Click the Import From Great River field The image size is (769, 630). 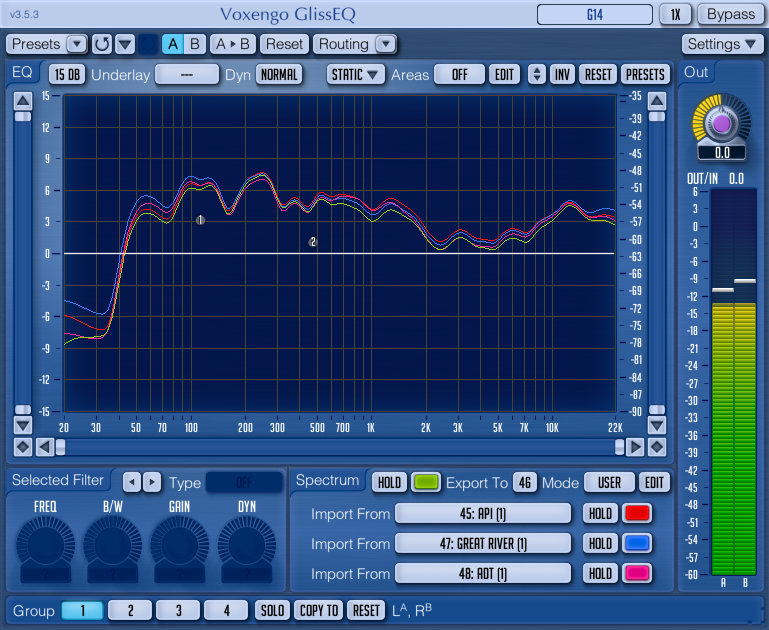click(483, 544)
